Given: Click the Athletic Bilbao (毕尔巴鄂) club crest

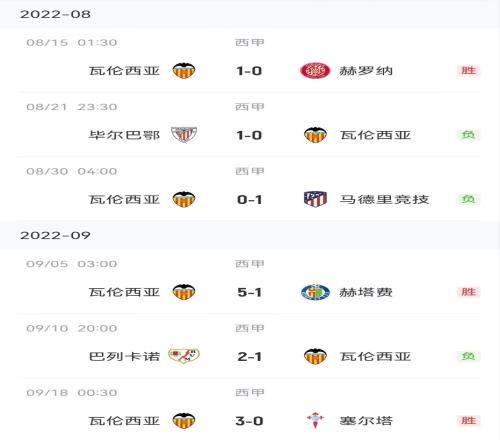Looking at the screenshot, I should pyautogui.click(x=184, y=135).
